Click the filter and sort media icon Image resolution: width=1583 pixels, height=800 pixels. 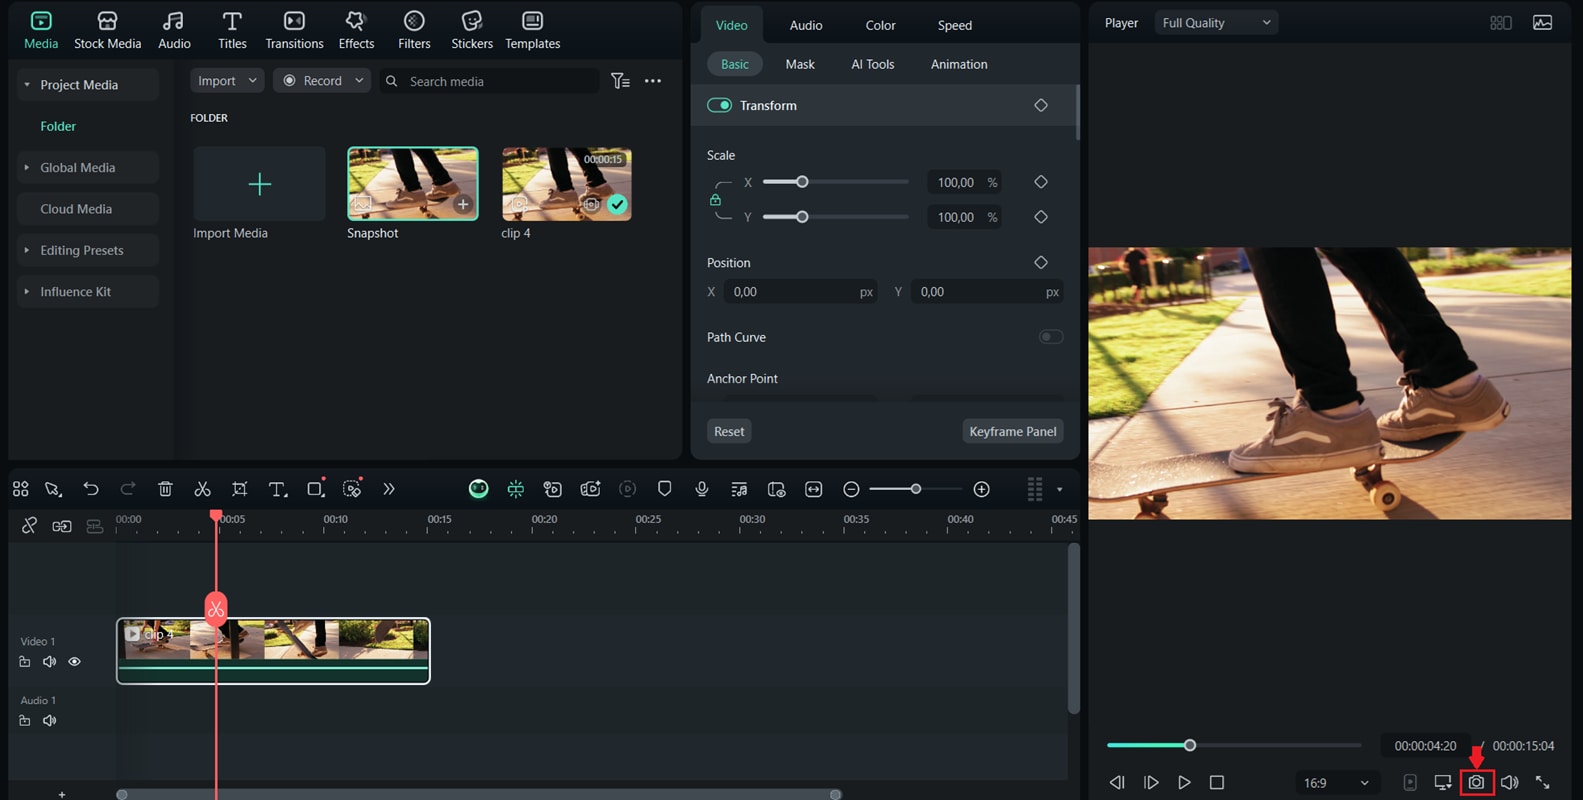pos(620,81)
